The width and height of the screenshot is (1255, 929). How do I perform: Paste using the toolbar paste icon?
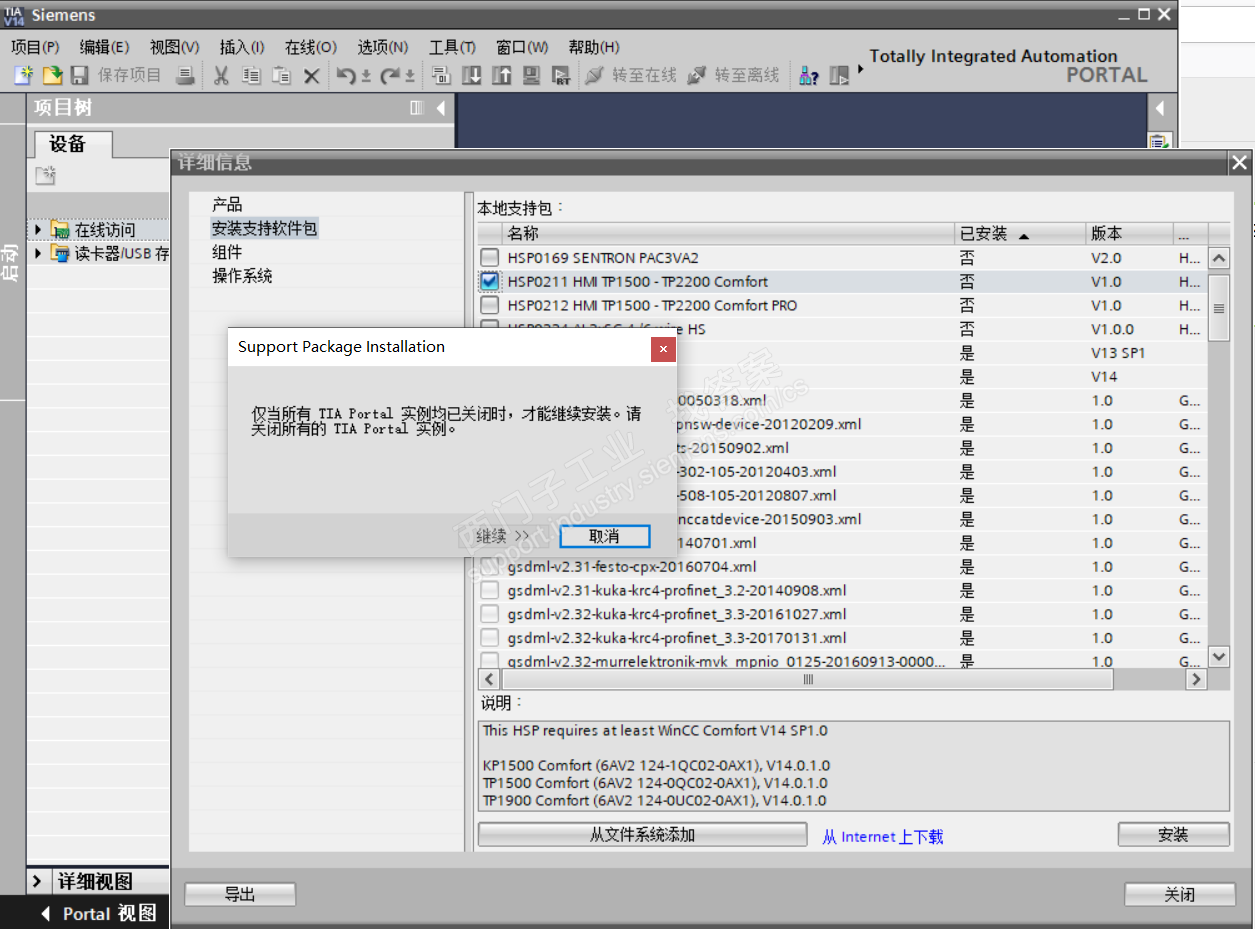tap(282, 75)
